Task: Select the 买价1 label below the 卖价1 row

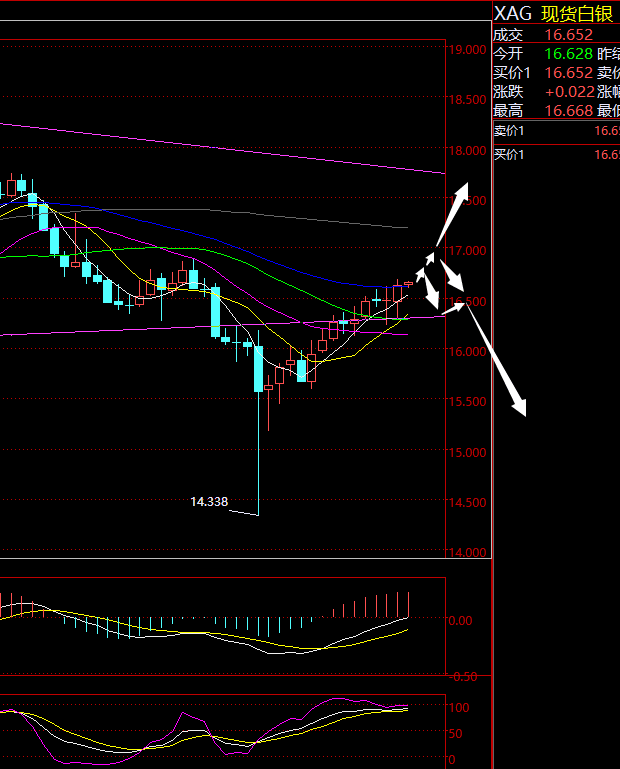Action: [509, 154]
